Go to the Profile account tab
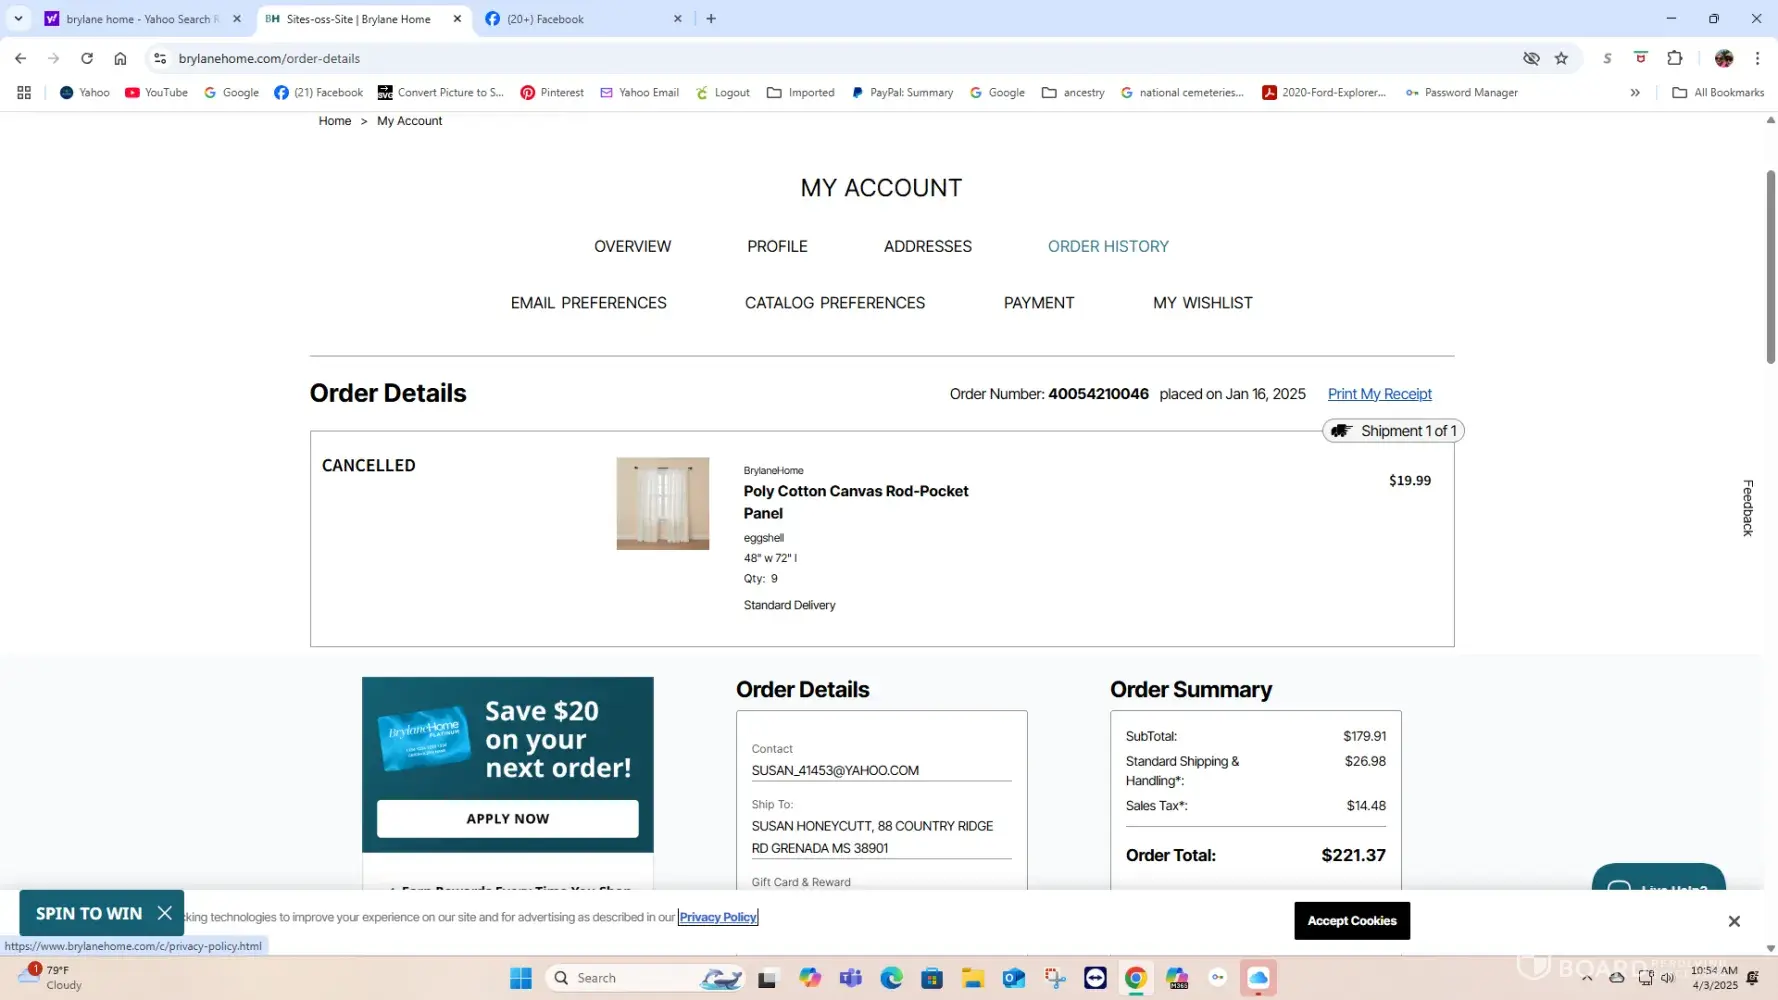The width and height of the screenshot is (1778, 1000). click(x=777, y=246)
